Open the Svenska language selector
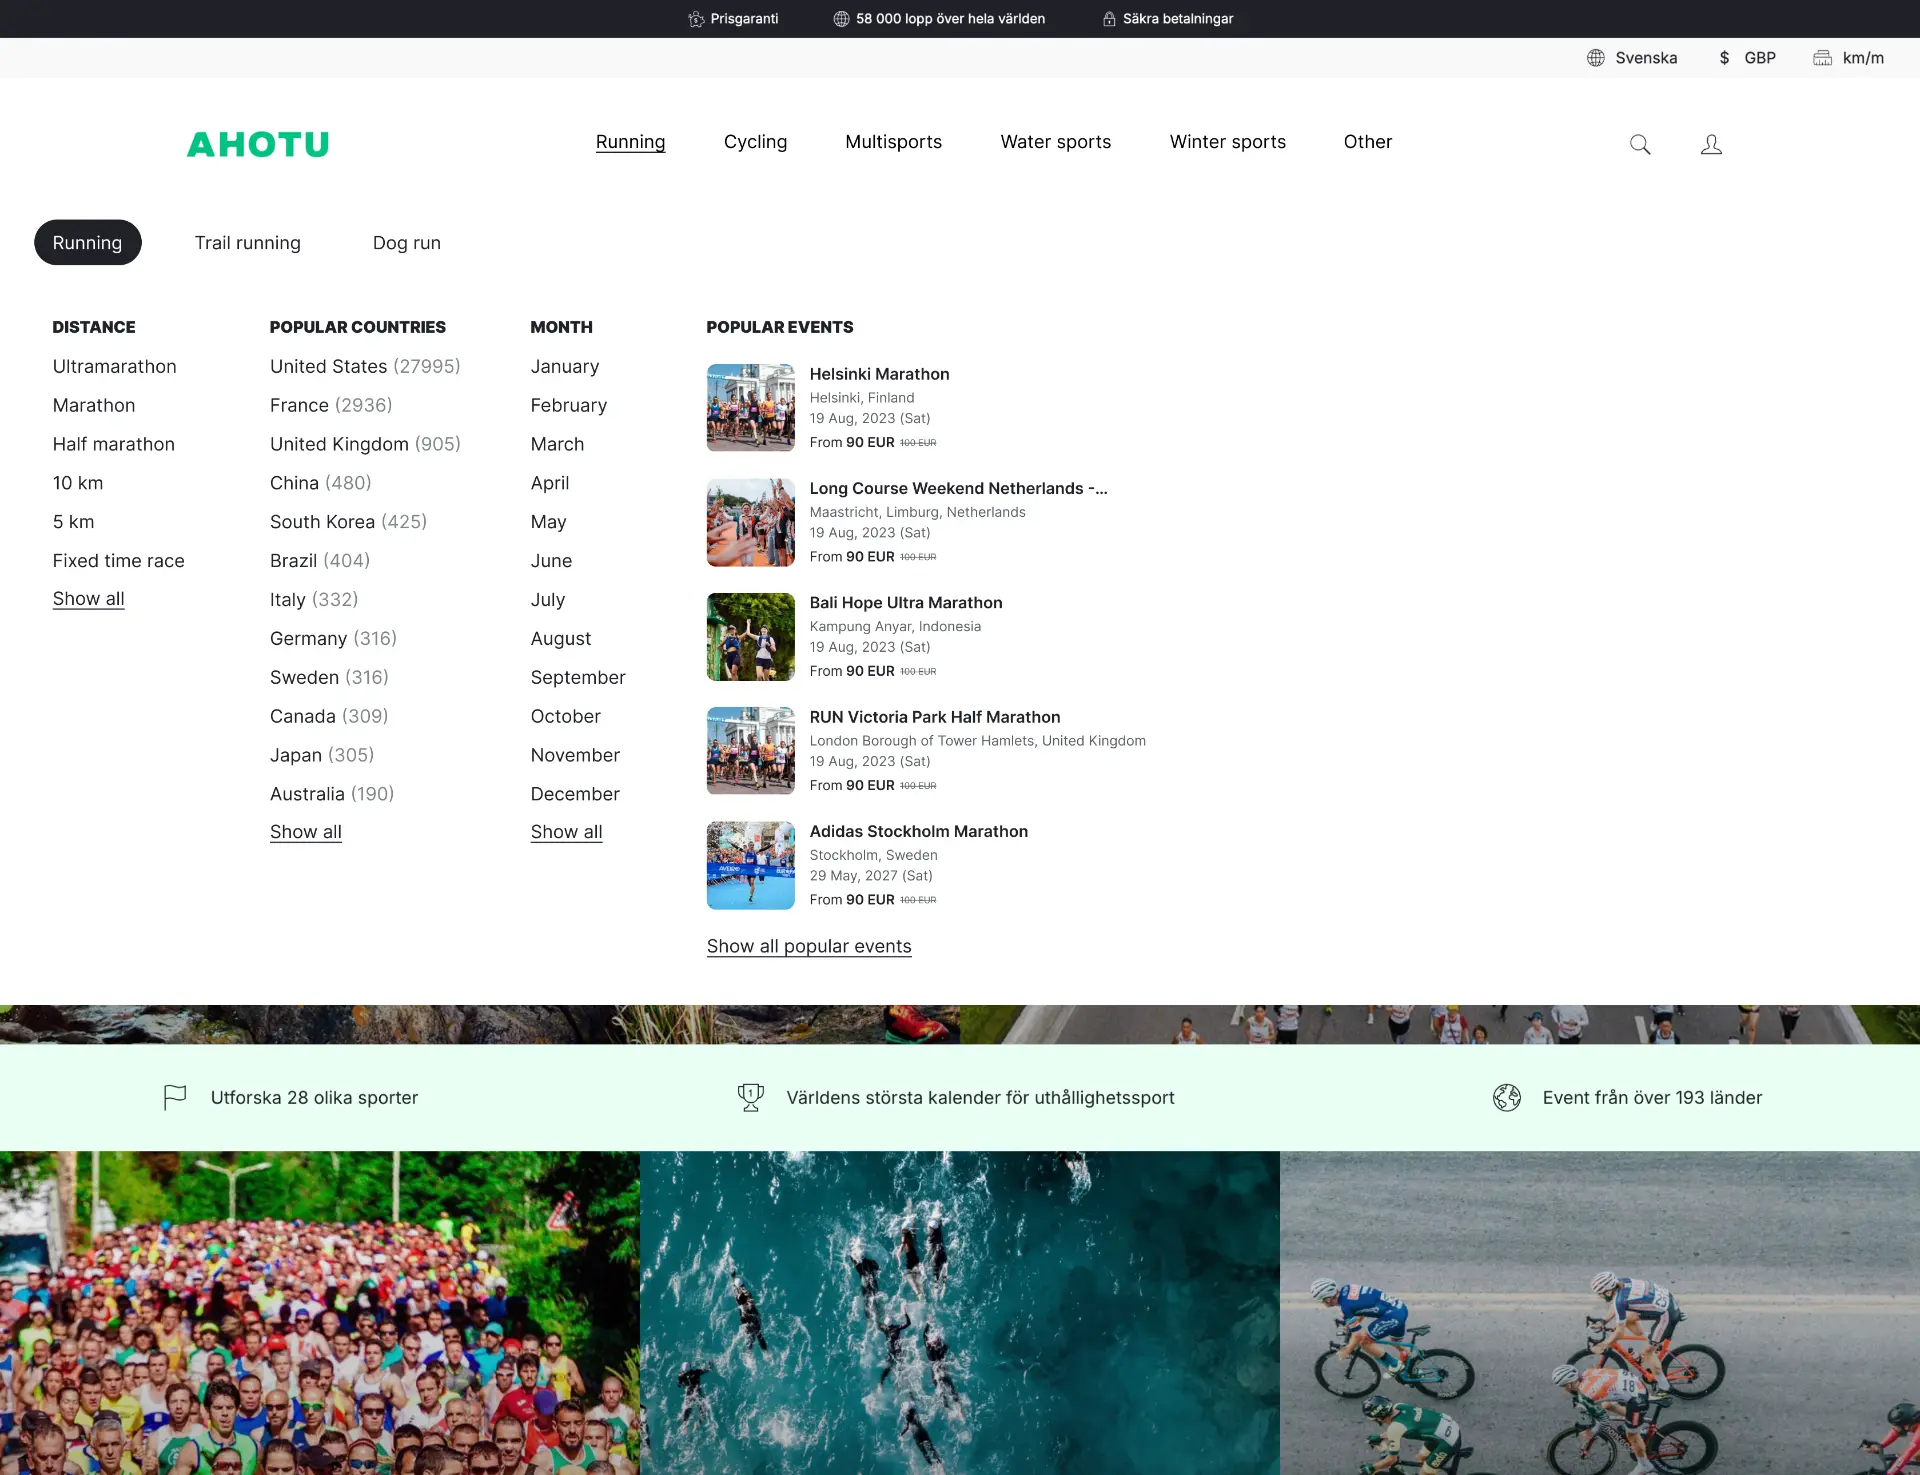1920x1475 pixels. coord(1632,58)
